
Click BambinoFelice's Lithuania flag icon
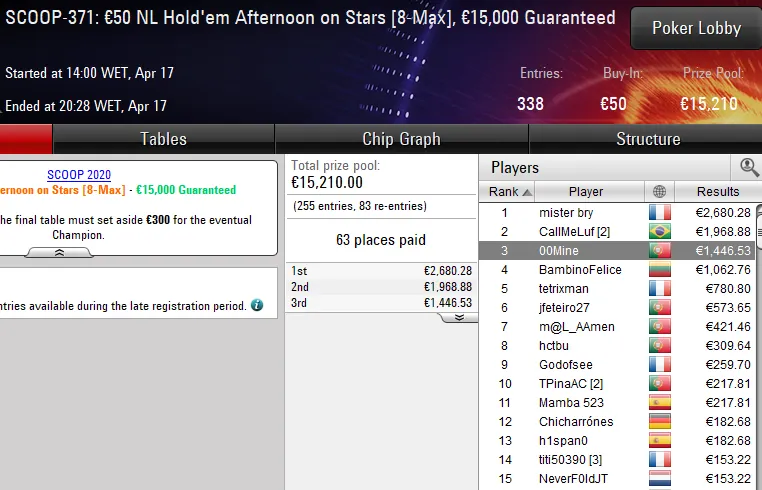click(659, 270)
